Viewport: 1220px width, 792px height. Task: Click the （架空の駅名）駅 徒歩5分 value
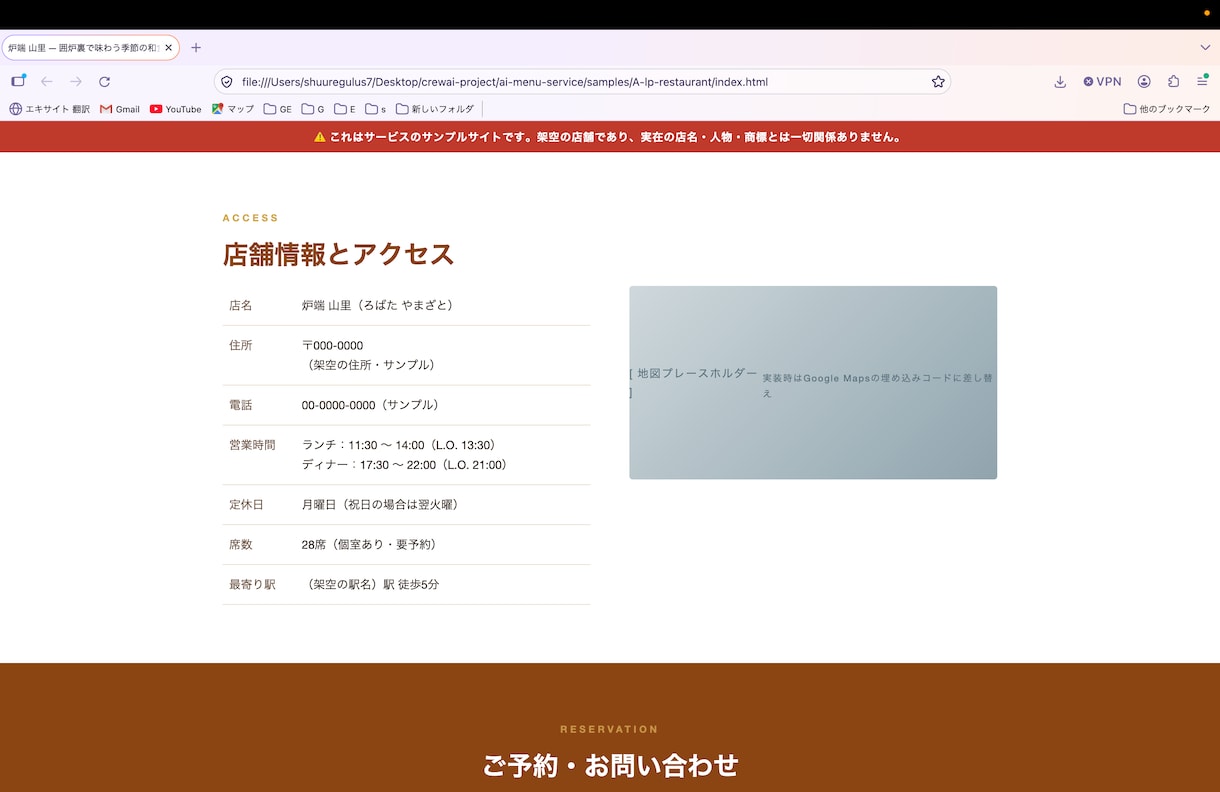coord(372,585)
